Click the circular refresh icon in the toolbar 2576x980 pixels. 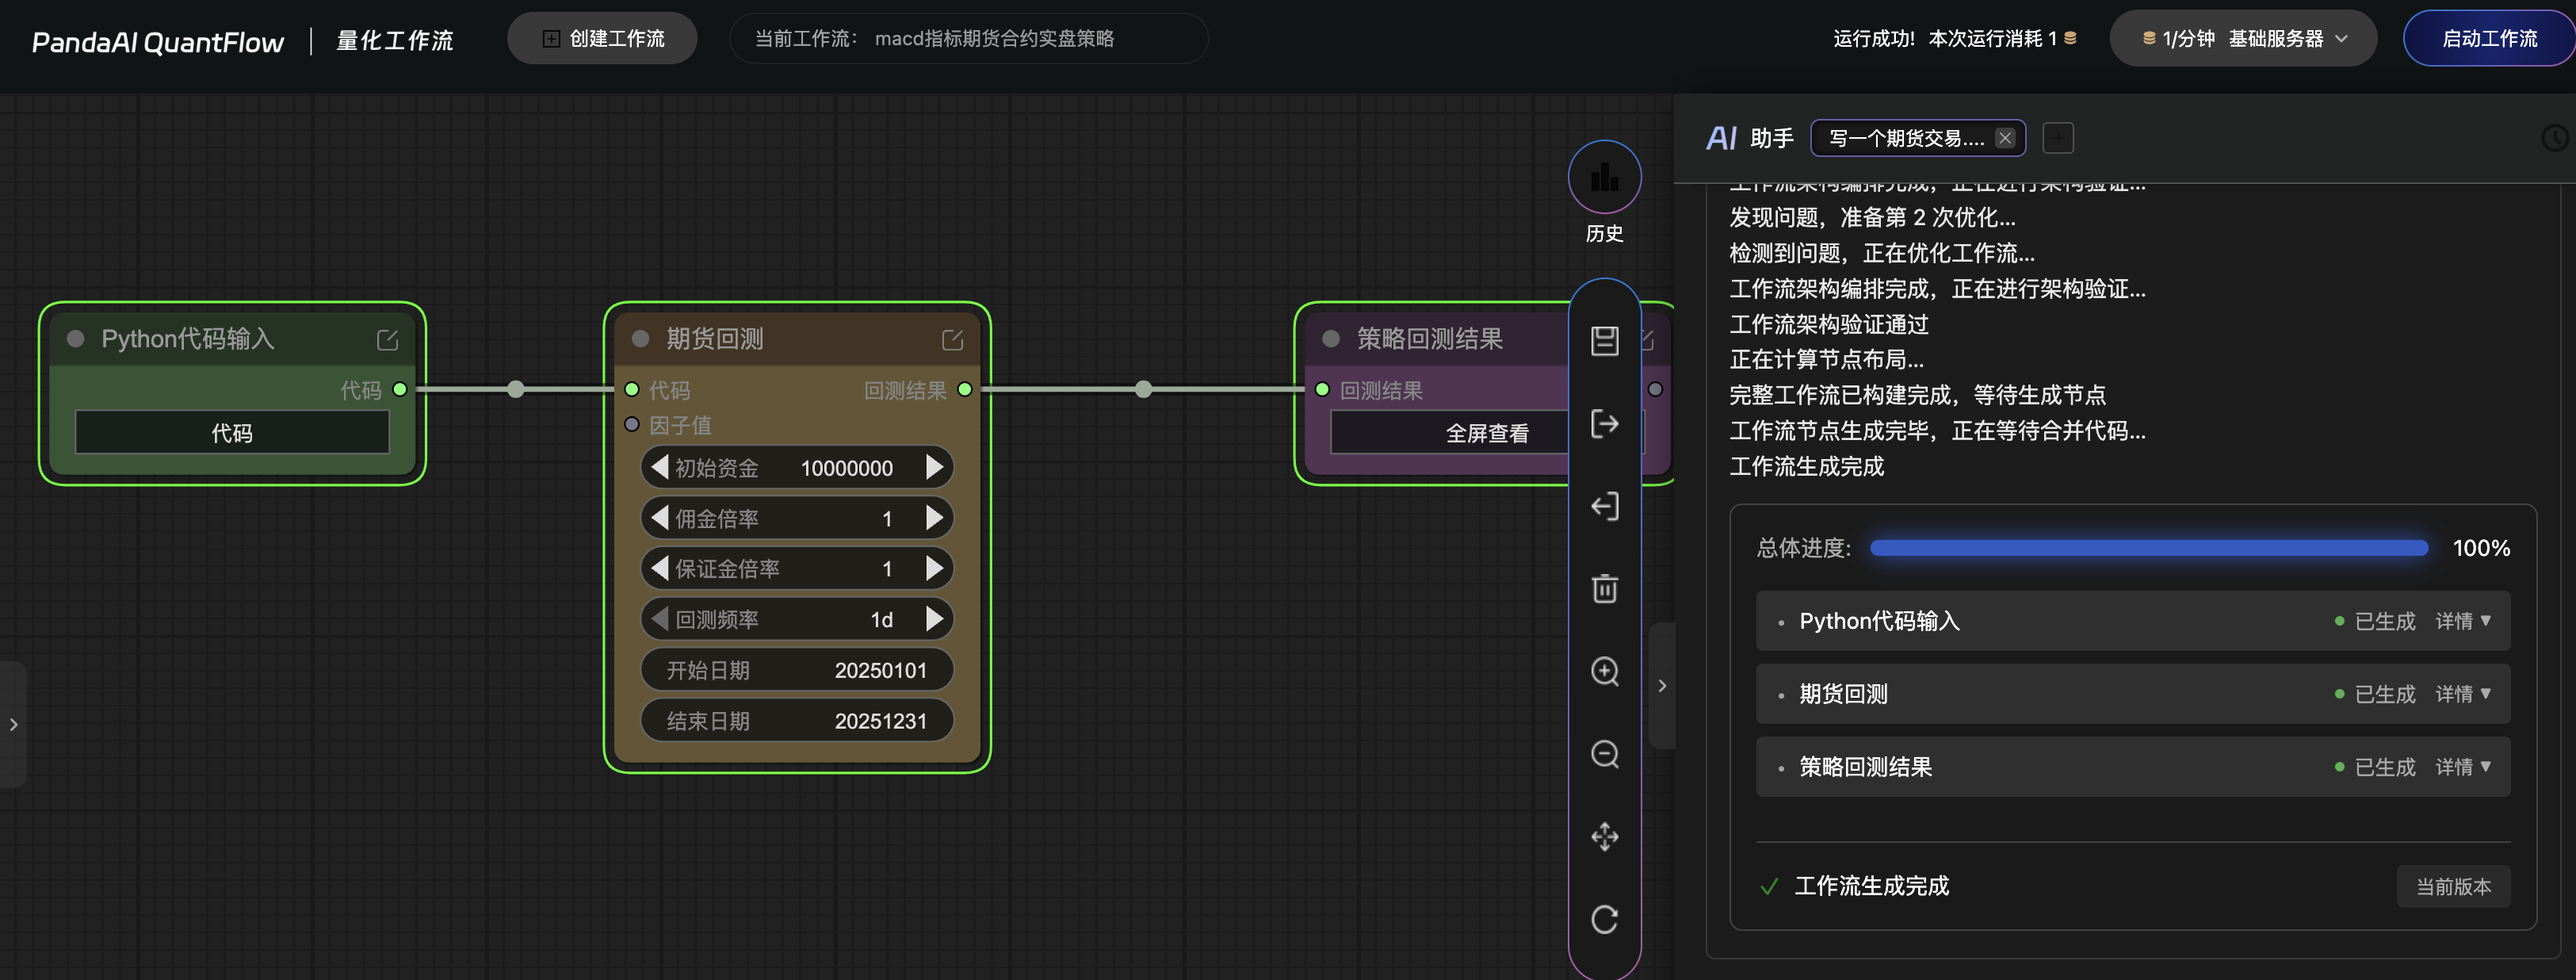pos(1604,920)
